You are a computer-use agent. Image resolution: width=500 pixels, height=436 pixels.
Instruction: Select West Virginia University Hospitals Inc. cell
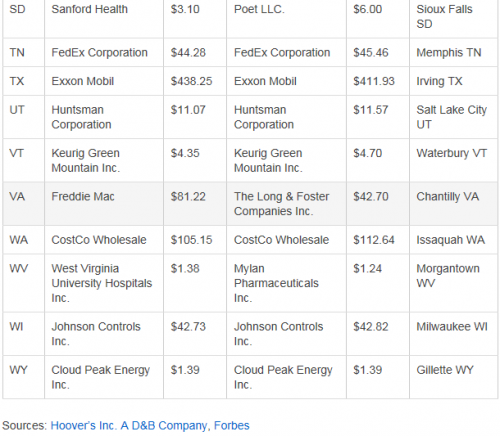[x=104, y=283]
